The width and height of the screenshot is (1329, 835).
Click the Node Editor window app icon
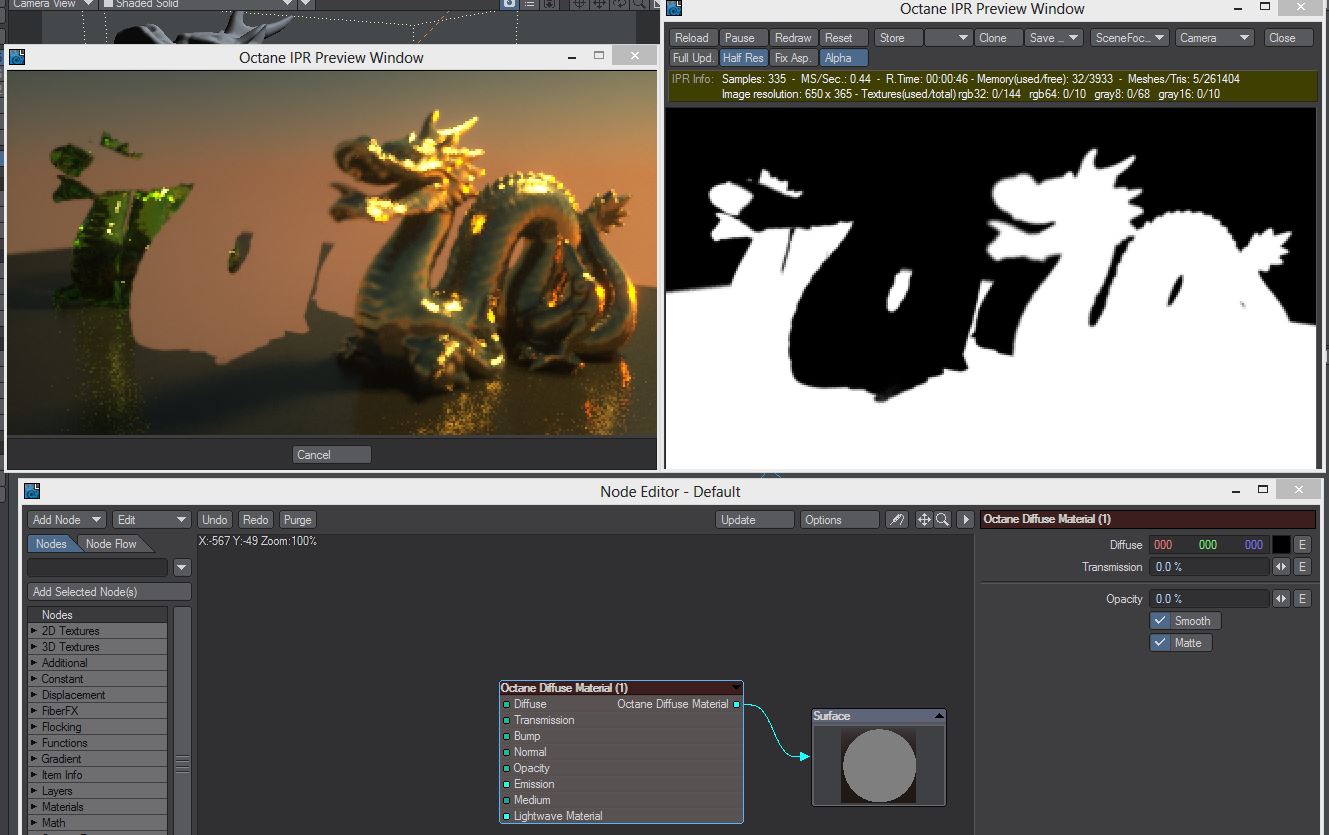pyautogui.click(x=32, y=491)
